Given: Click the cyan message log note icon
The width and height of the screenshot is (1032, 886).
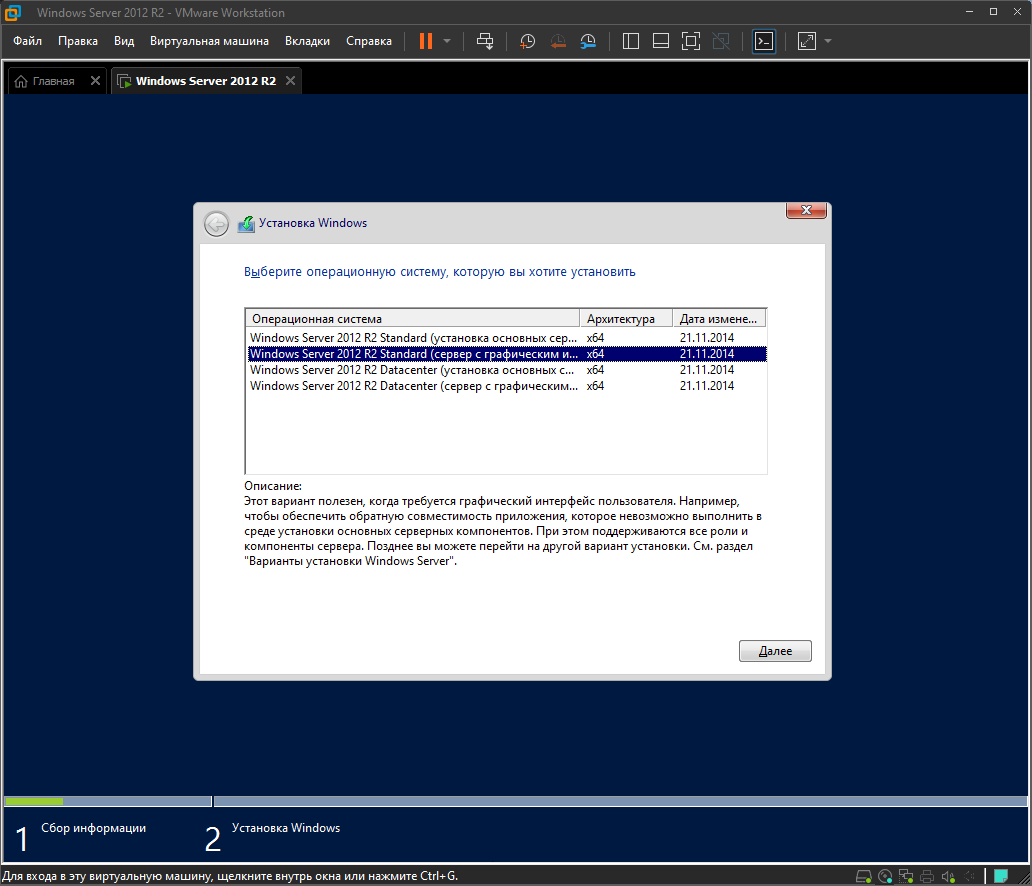Looking at the screenshot, I should [1001, 876].
